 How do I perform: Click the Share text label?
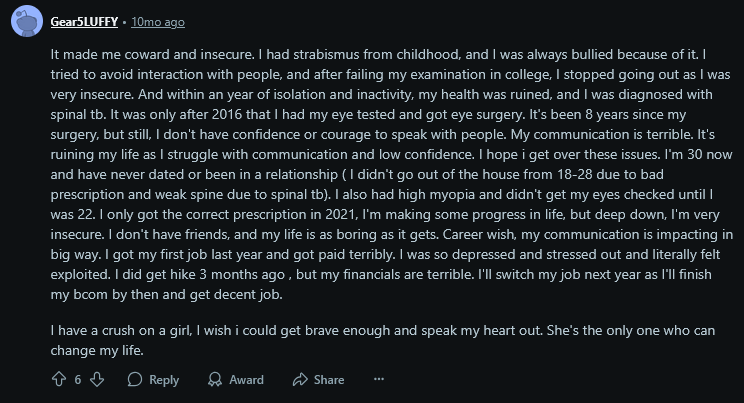click(x=329, y=380)
